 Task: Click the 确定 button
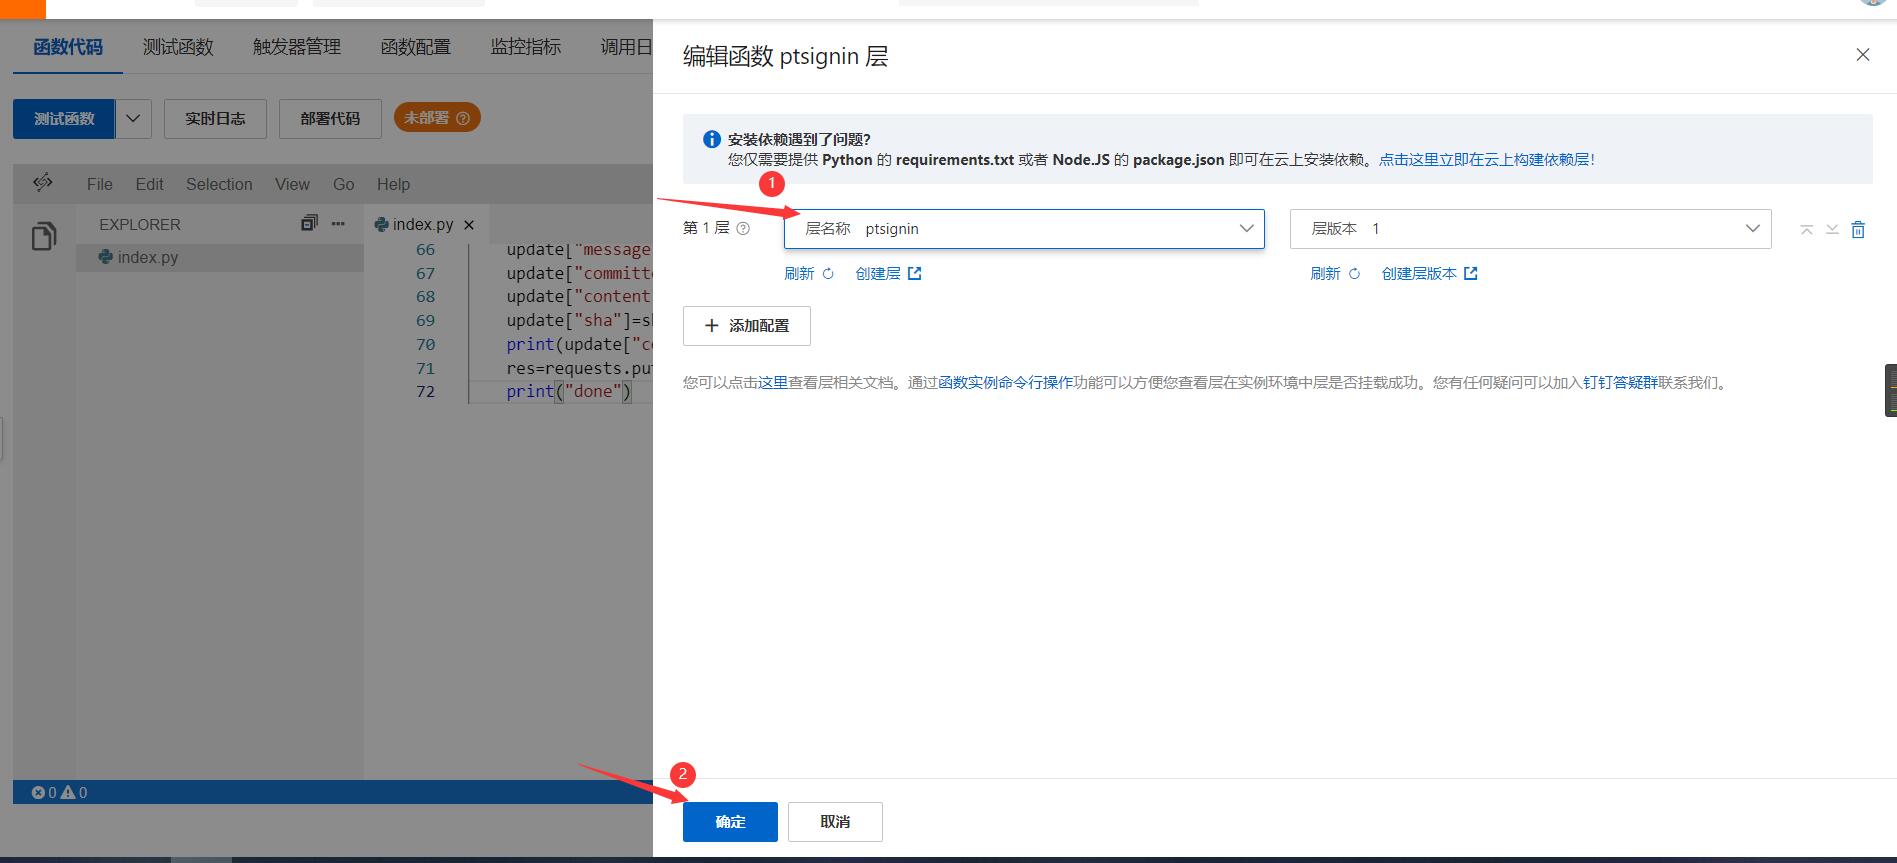point(730,822)
